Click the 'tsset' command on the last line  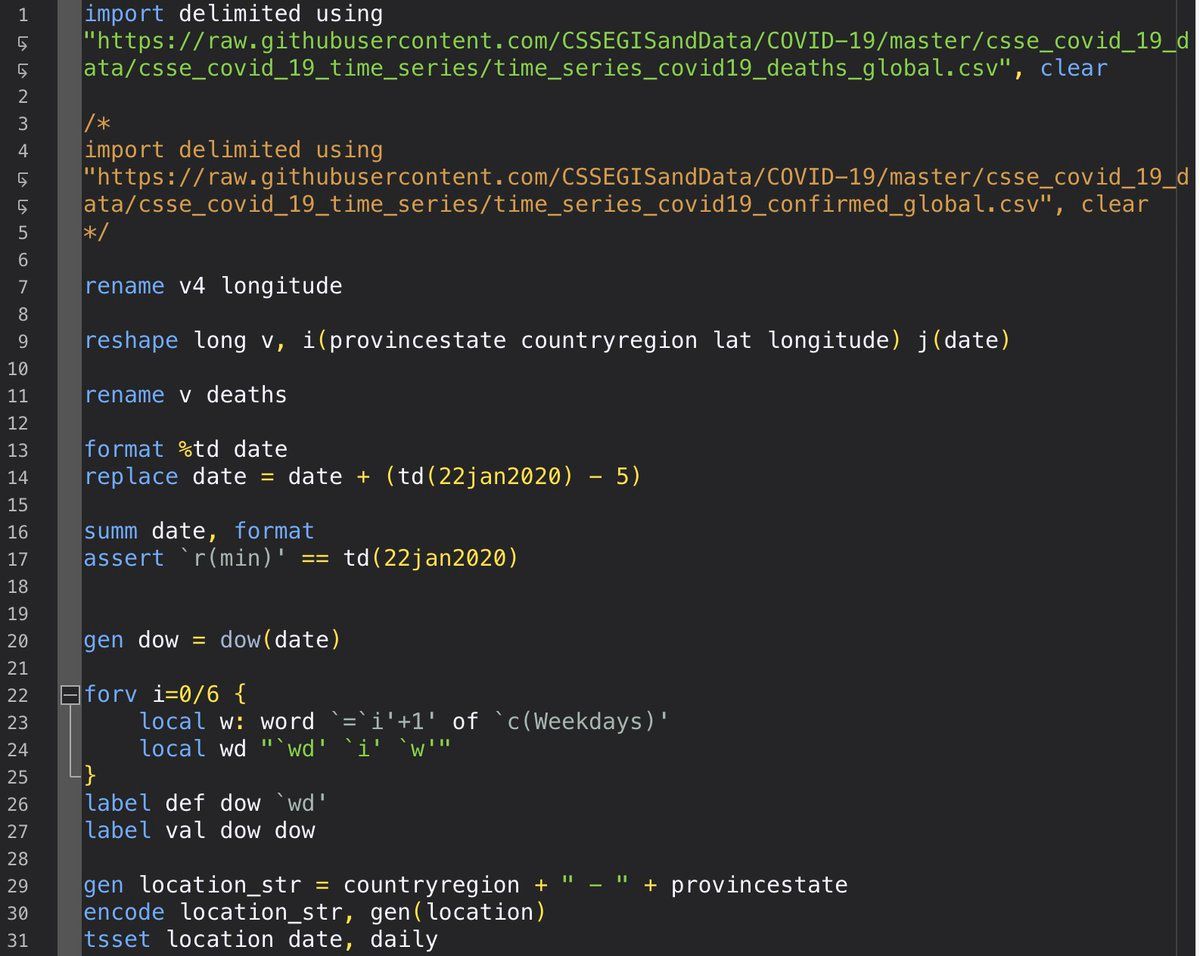(x=118, y=939)
